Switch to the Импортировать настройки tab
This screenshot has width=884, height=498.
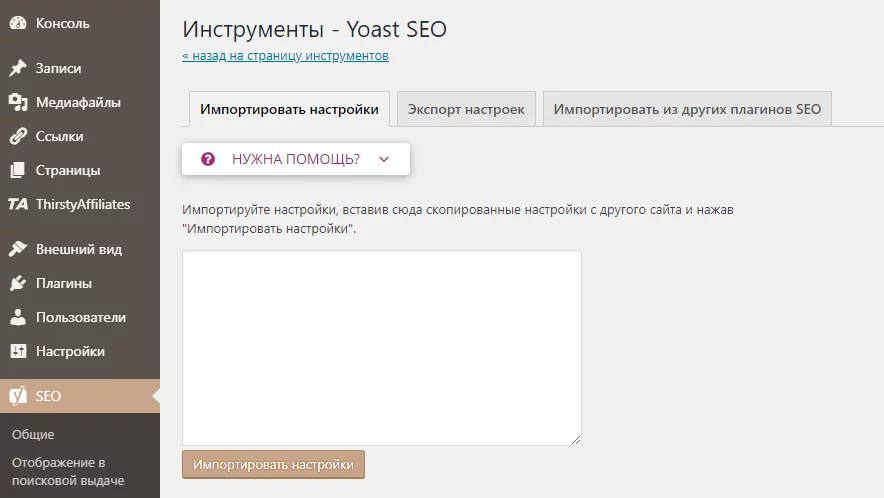289,109
